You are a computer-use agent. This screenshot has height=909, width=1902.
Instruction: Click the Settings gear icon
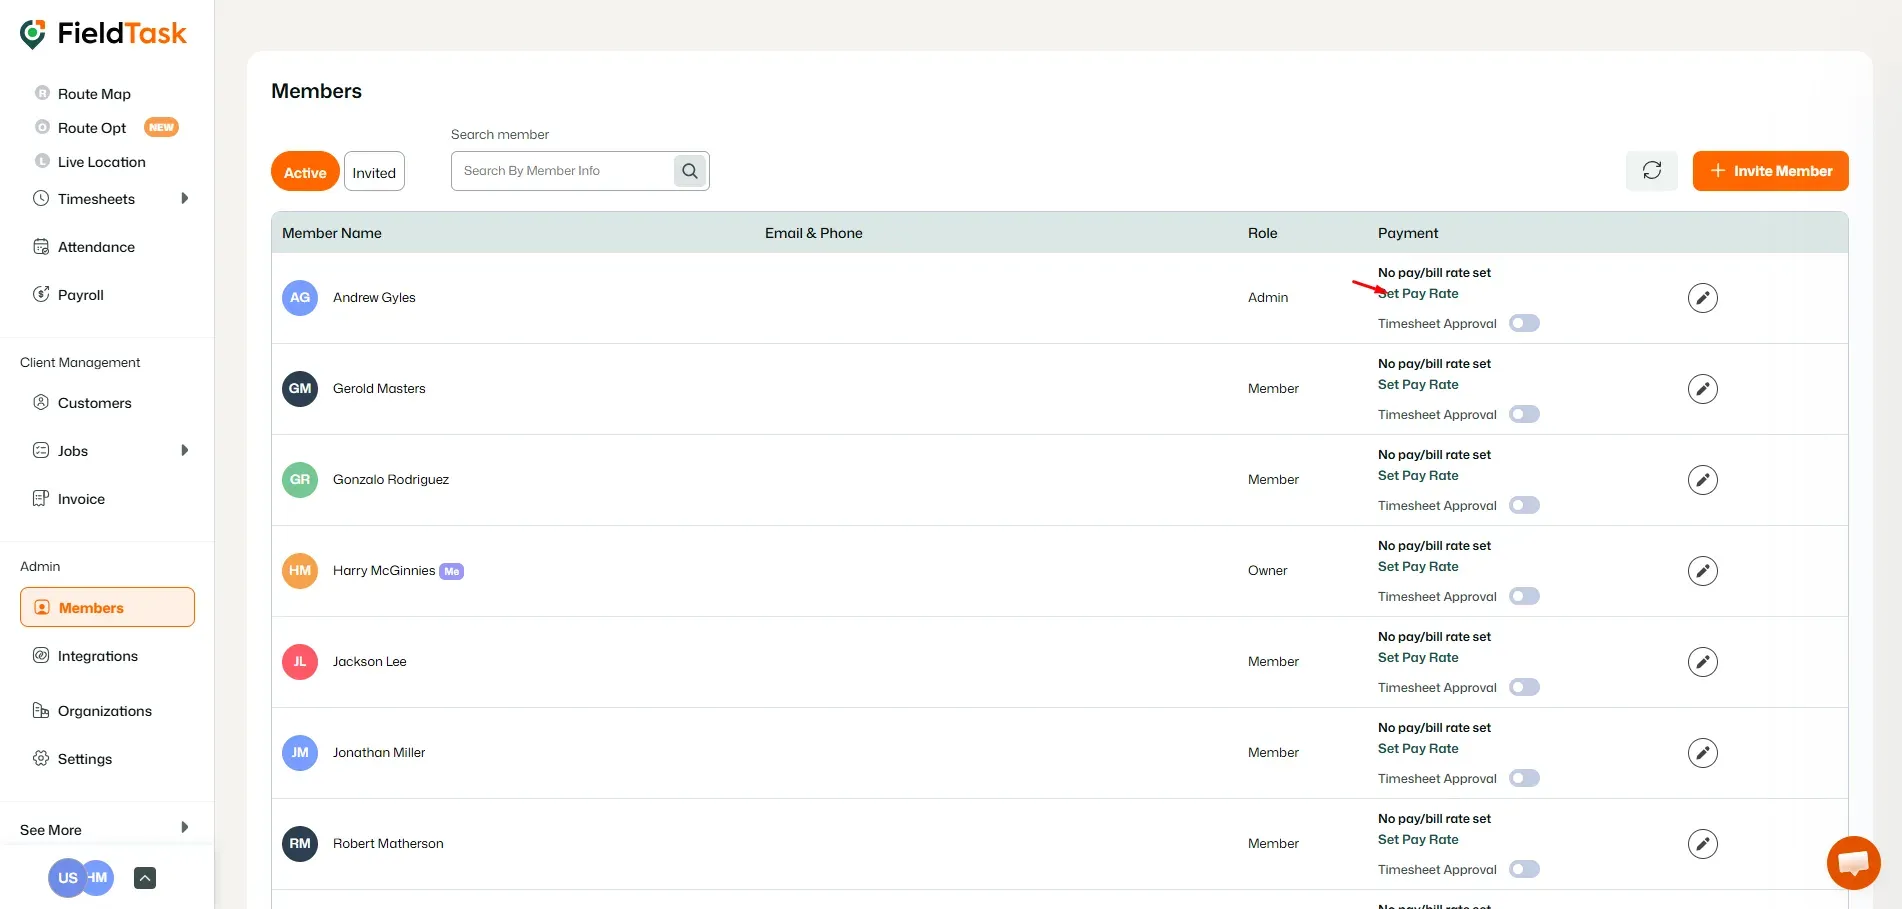(41, 758)
